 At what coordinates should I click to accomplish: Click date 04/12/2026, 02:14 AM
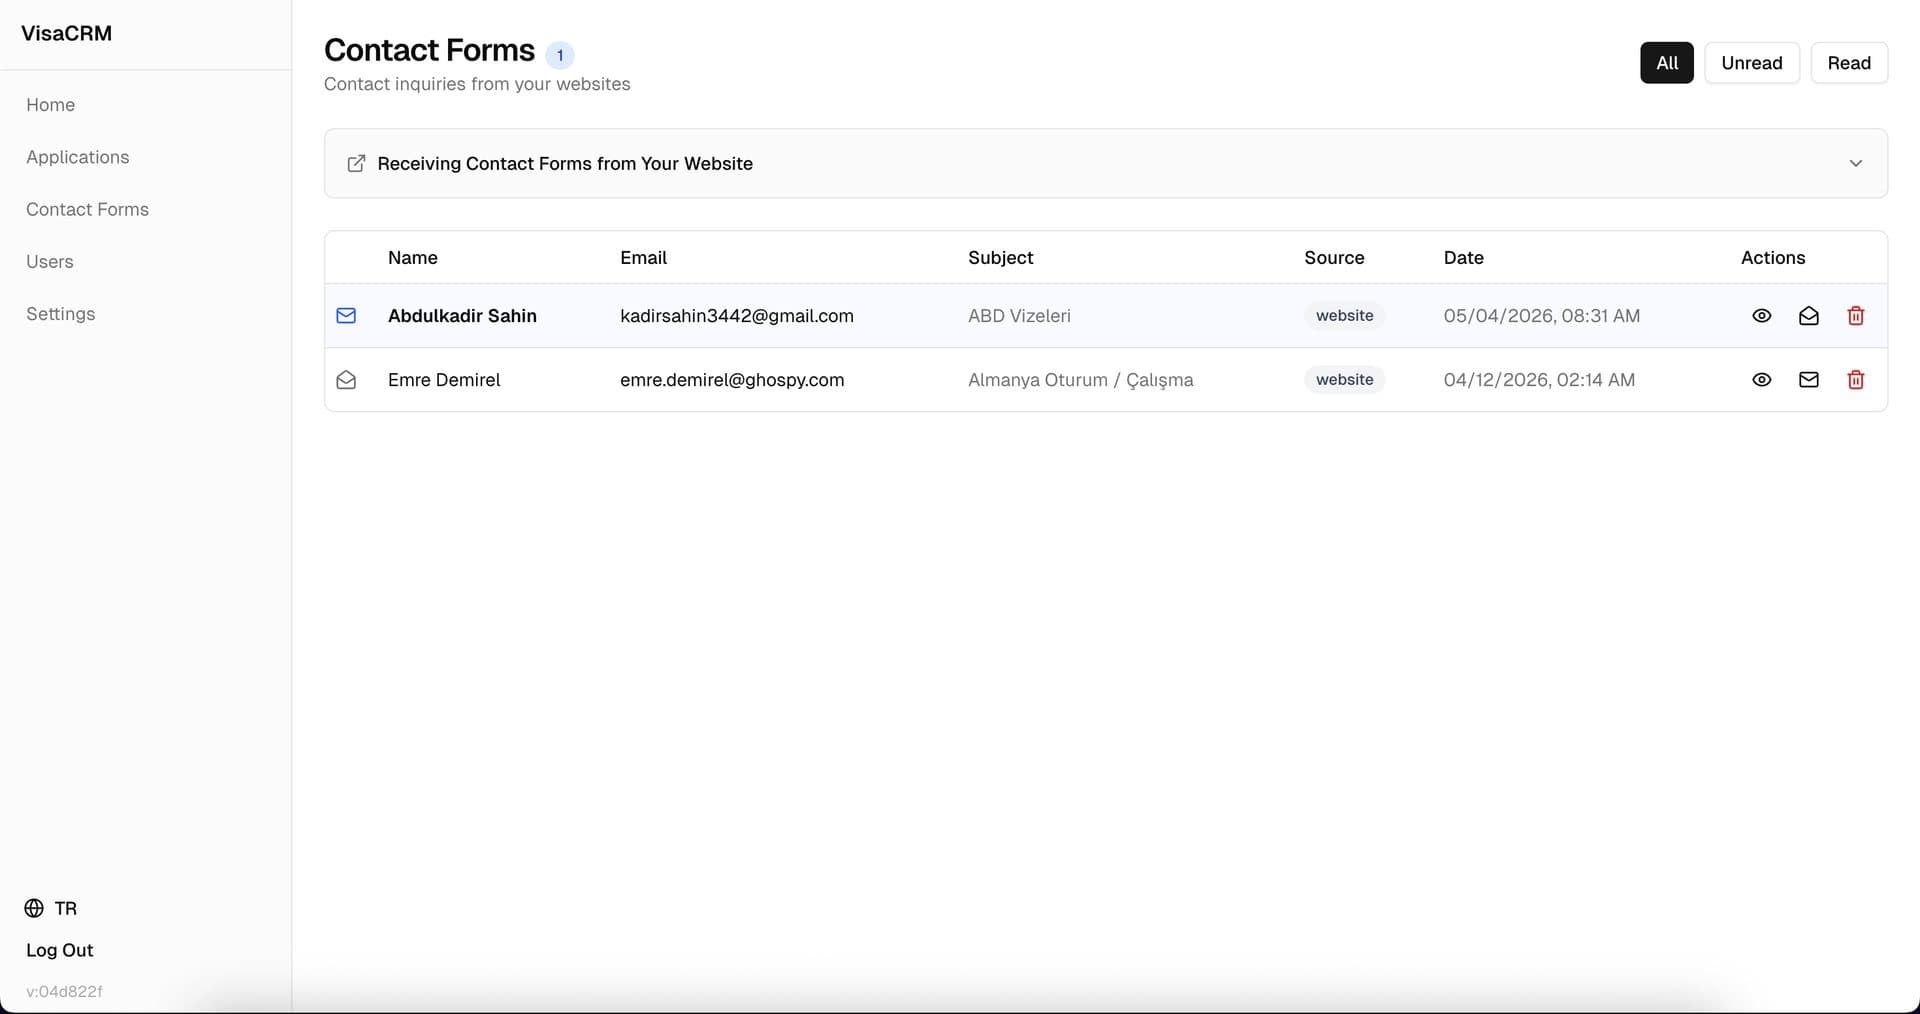click(1539, 380)
